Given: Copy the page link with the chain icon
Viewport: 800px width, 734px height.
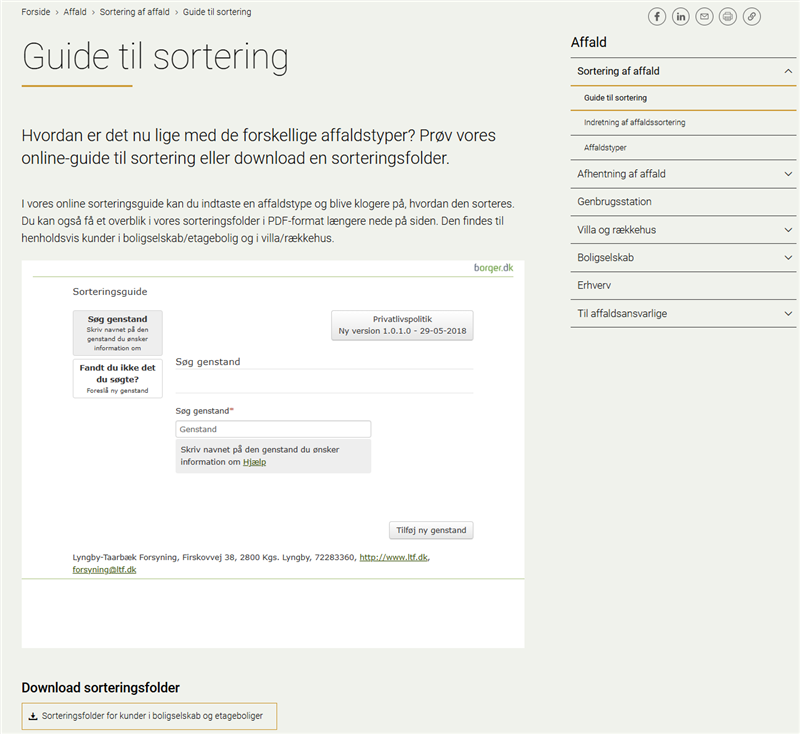Looking at the screenshot, I should (752, 16).
